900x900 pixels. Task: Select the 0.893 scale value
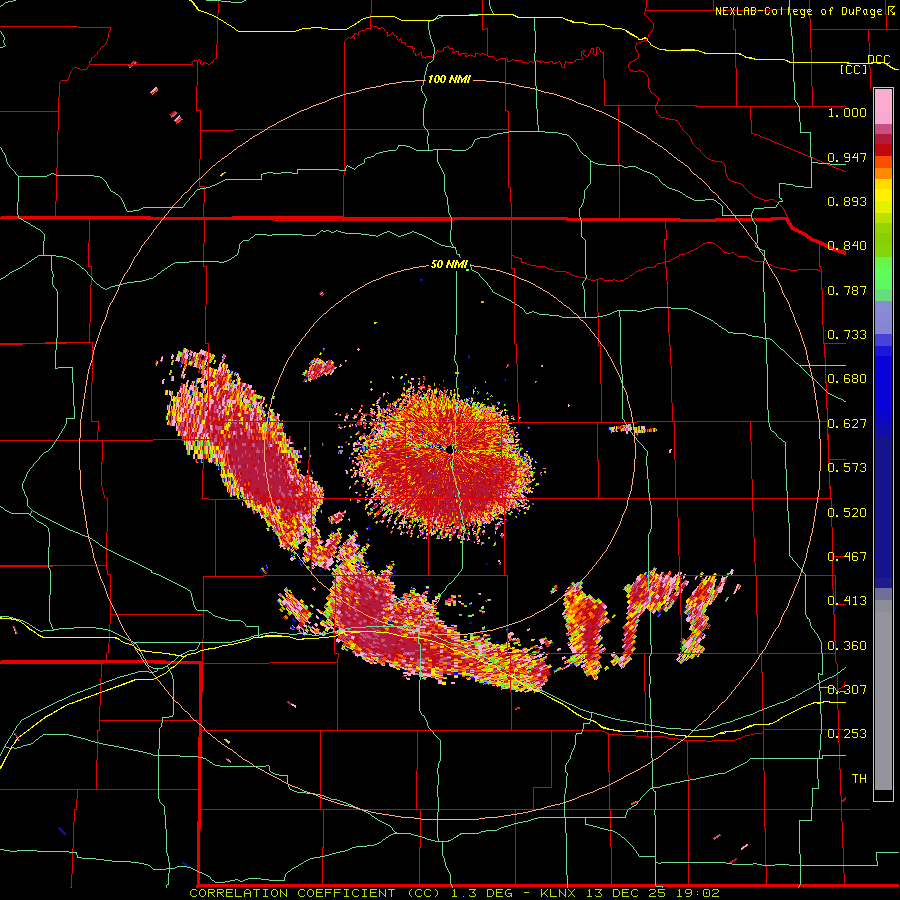[847, 201]
